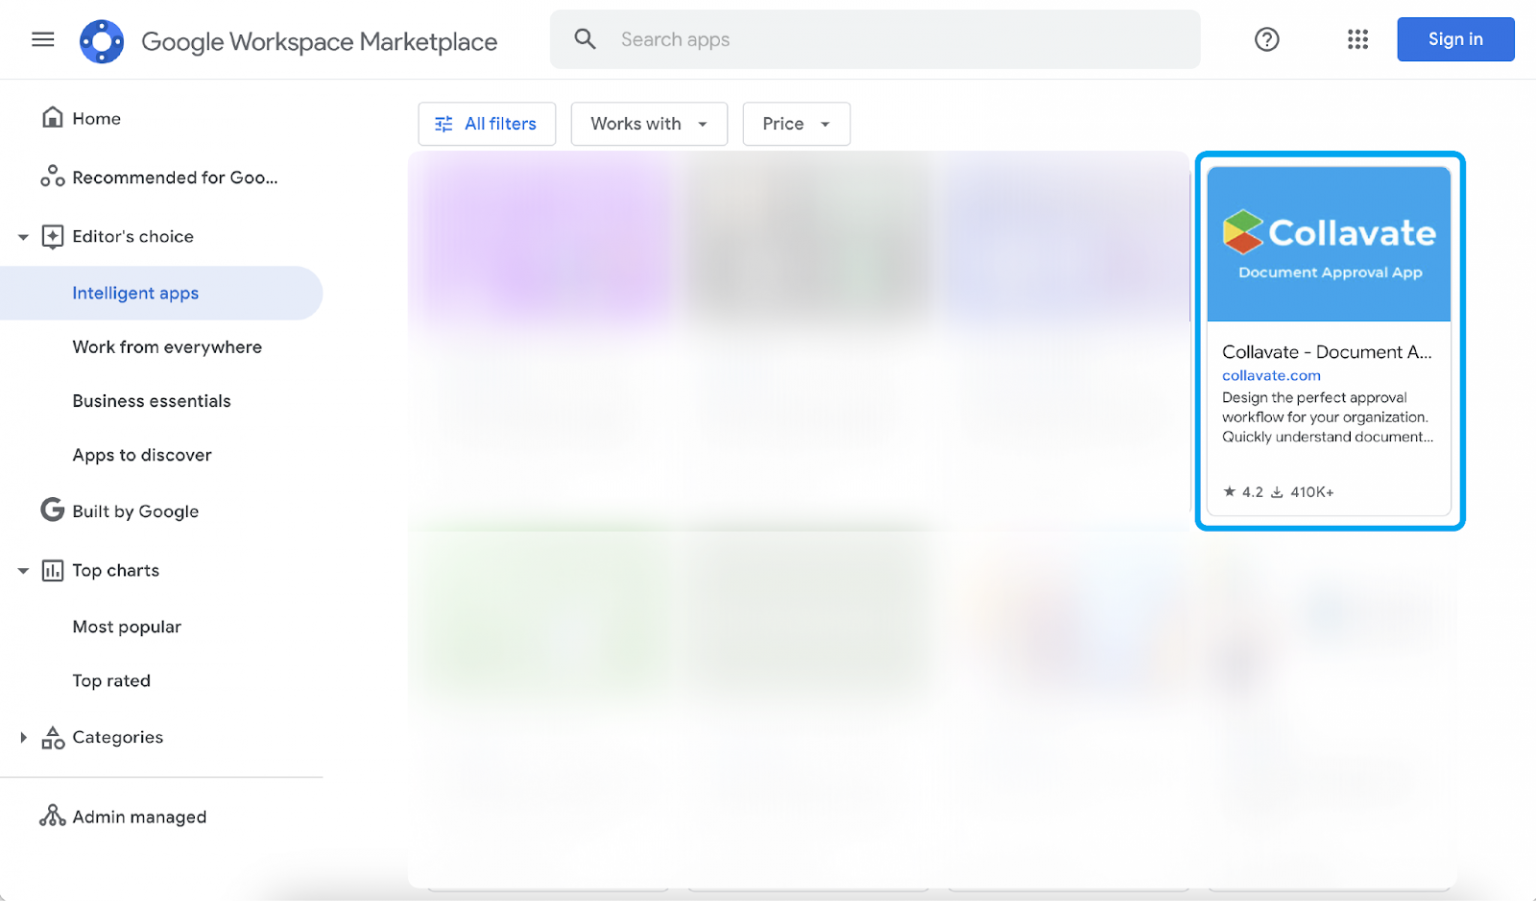Screen dimensions: 1536x901
Task: Open the Help question mark icon
Action: 1266,39
